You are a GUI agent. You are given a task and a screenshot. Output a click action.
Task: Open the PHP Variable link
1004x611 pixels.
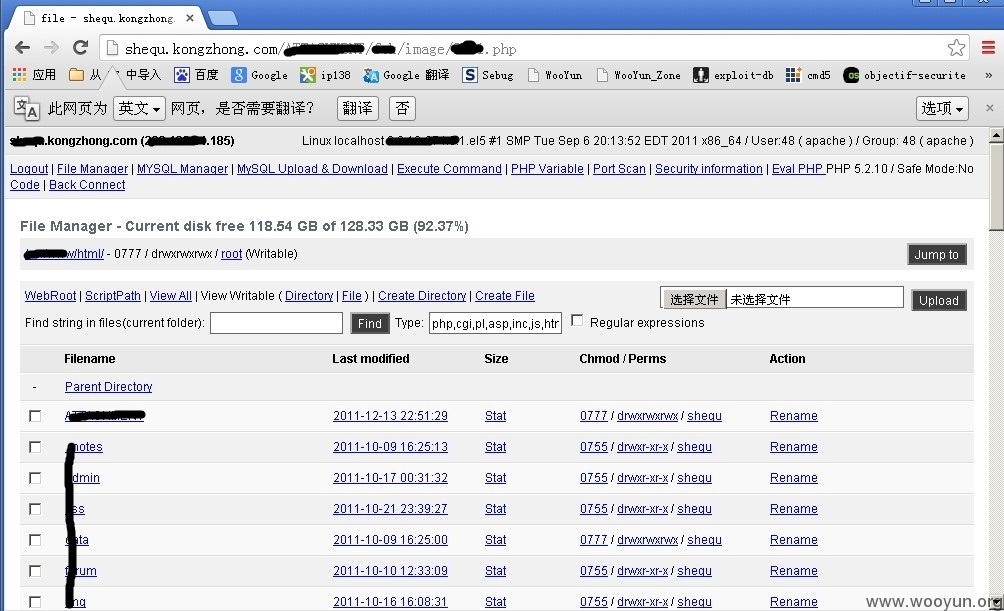click(547, 168)
